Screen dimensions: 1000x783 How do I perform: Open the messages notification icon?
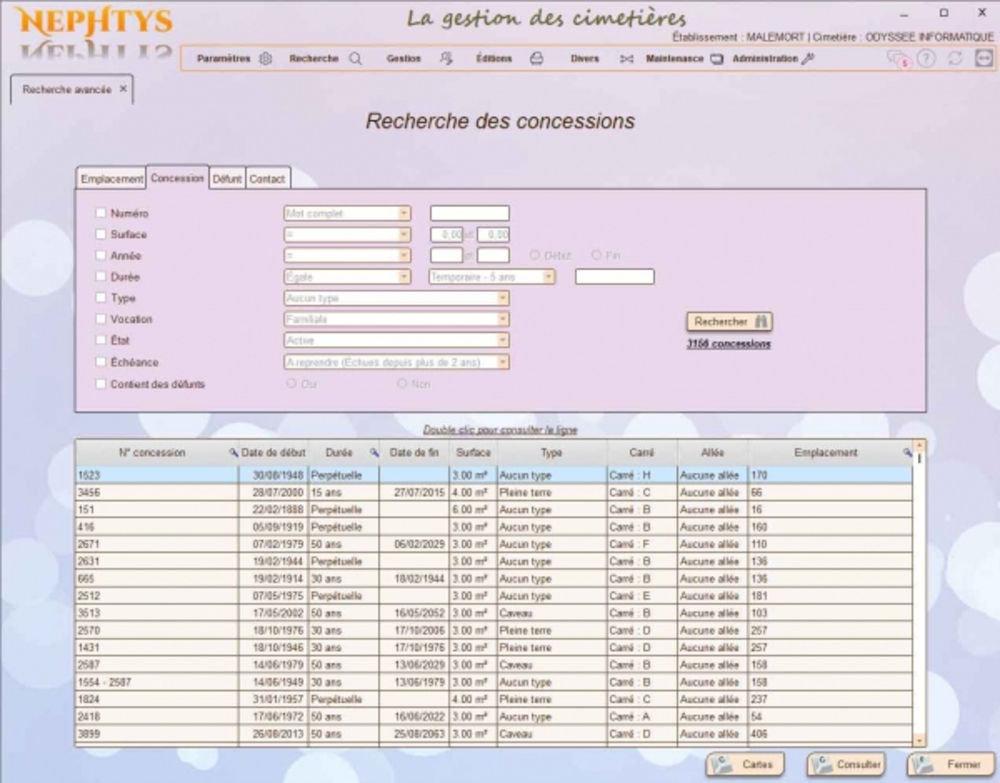click(x=898, y=59)
